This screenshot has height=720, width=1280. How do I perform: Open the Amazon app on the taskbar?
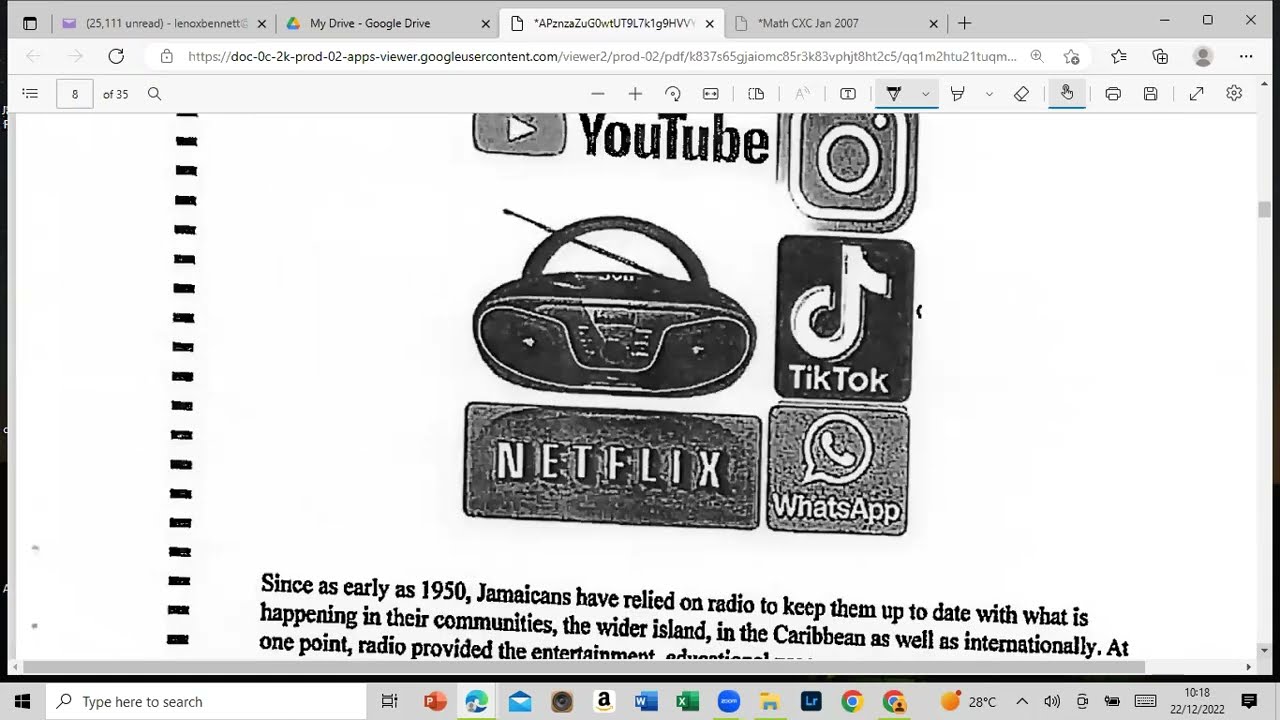pyautogui.click(x=603, y=701)
